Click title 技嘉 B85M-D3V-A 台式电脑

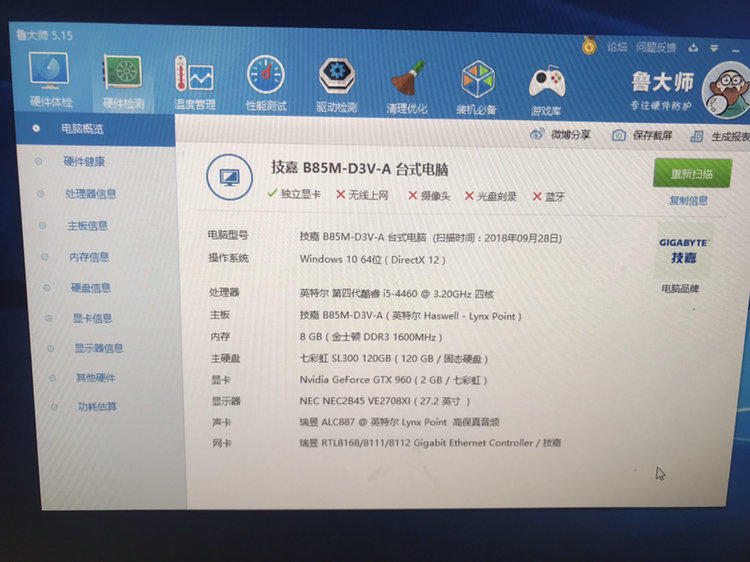click(x=360, y=168)
